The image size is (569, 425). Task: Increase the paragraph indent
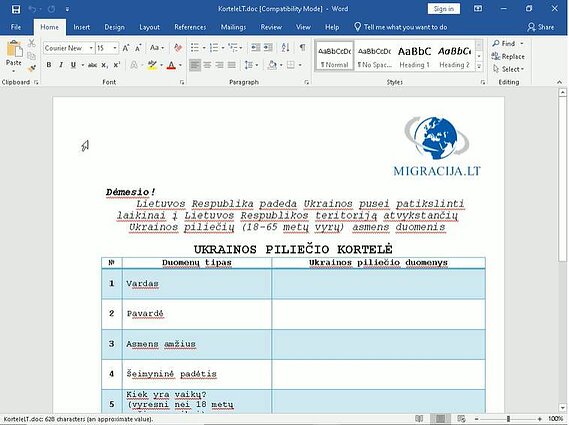[x=268, y=48]
